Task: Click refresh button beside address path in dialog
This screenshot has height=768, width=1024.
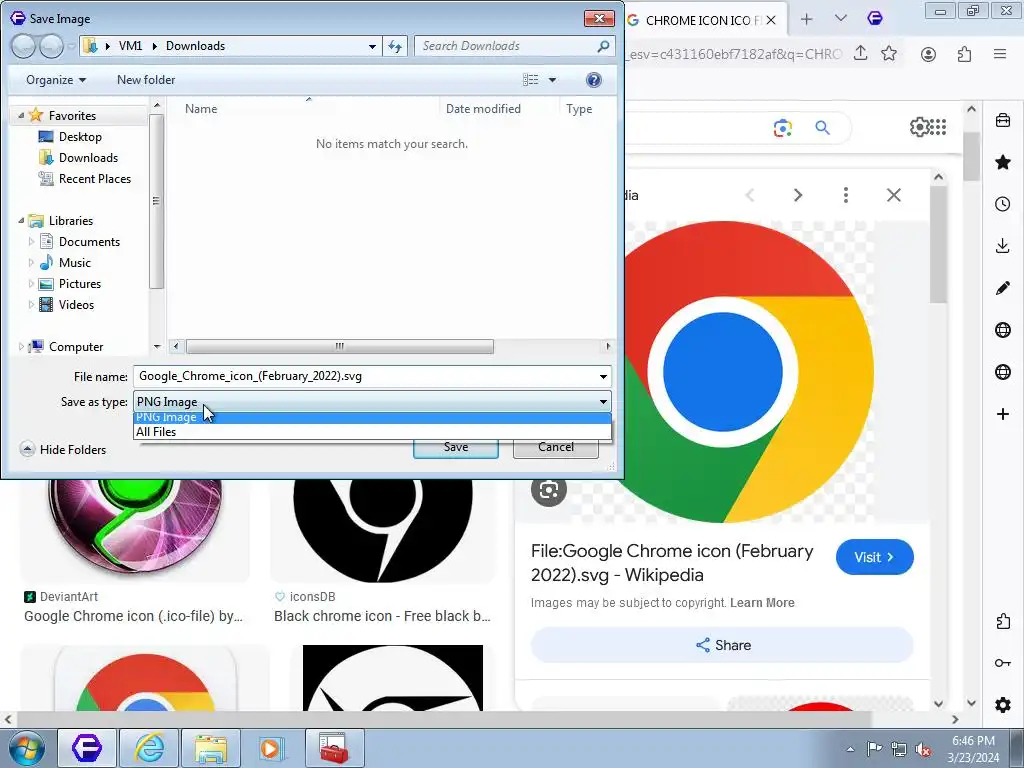Action: point(395,46)
